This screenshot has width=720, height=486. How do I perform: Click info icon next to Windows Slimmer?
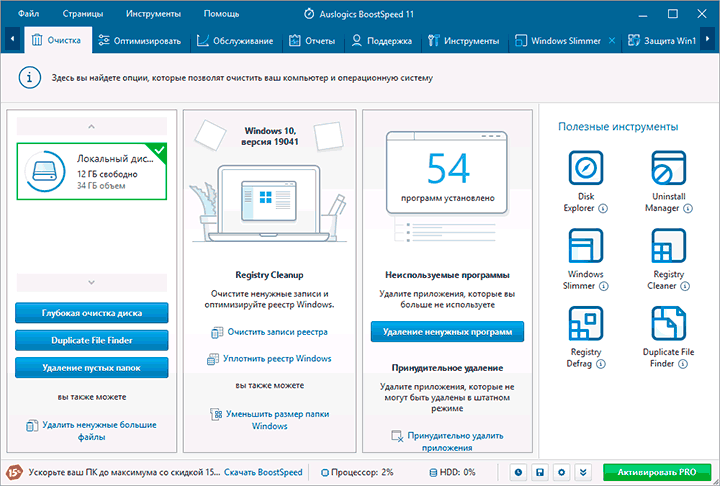604,286
